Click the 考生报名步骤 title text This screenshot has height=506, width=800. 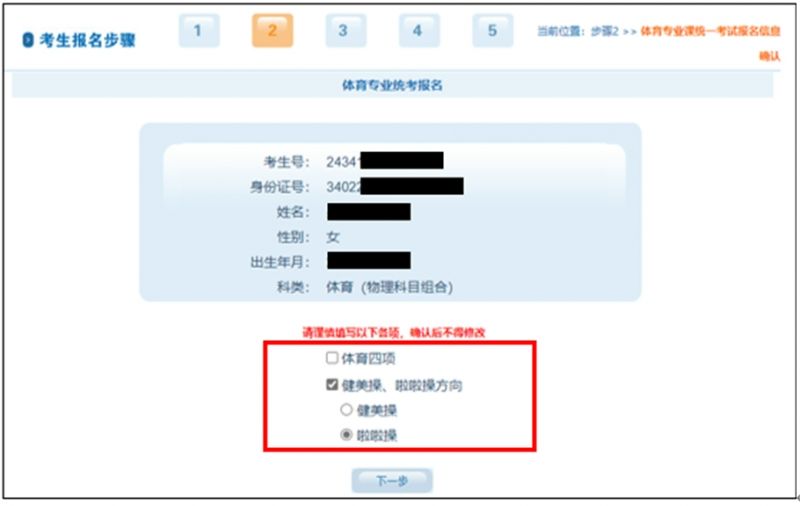[x=88, y=40]
